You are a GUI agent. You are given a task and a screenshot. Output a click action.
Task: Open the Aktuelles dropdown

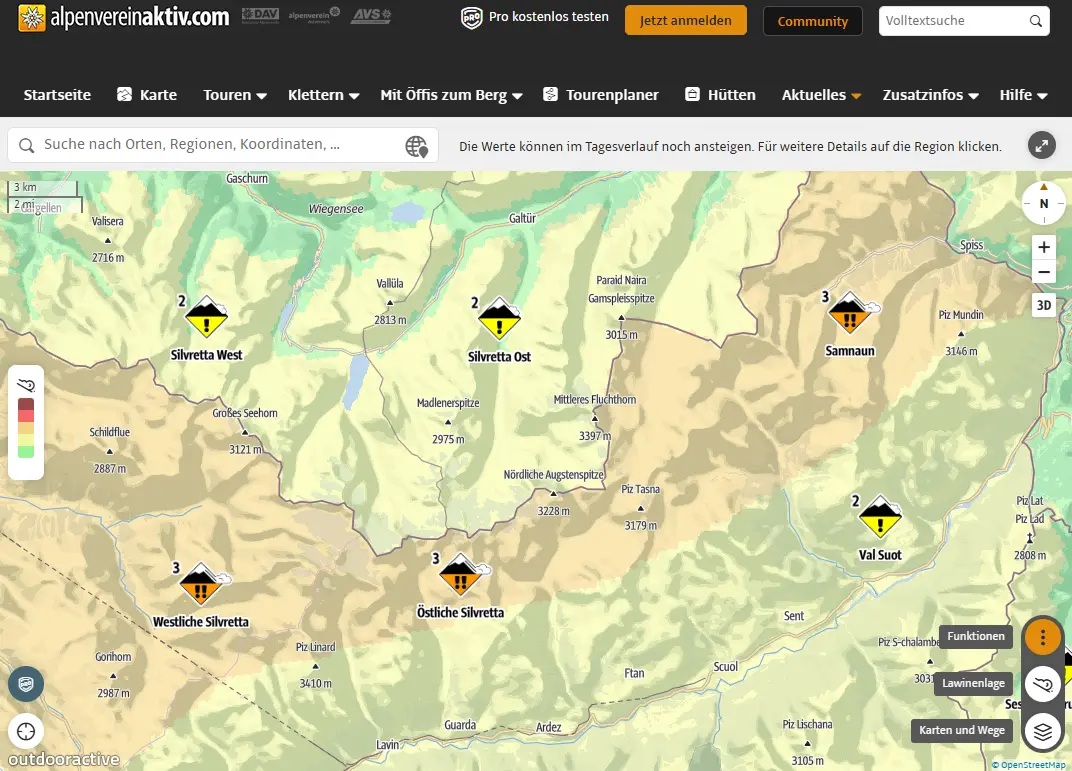coord(821,95)
